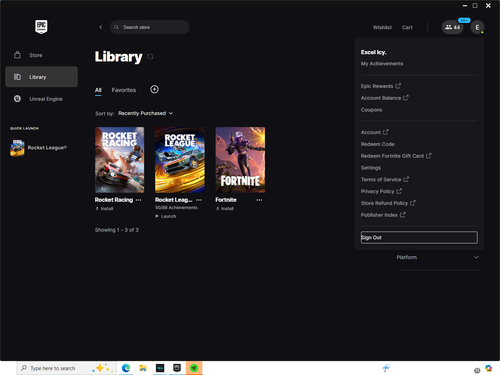Click the Epic Games logo

pos(41,27)
